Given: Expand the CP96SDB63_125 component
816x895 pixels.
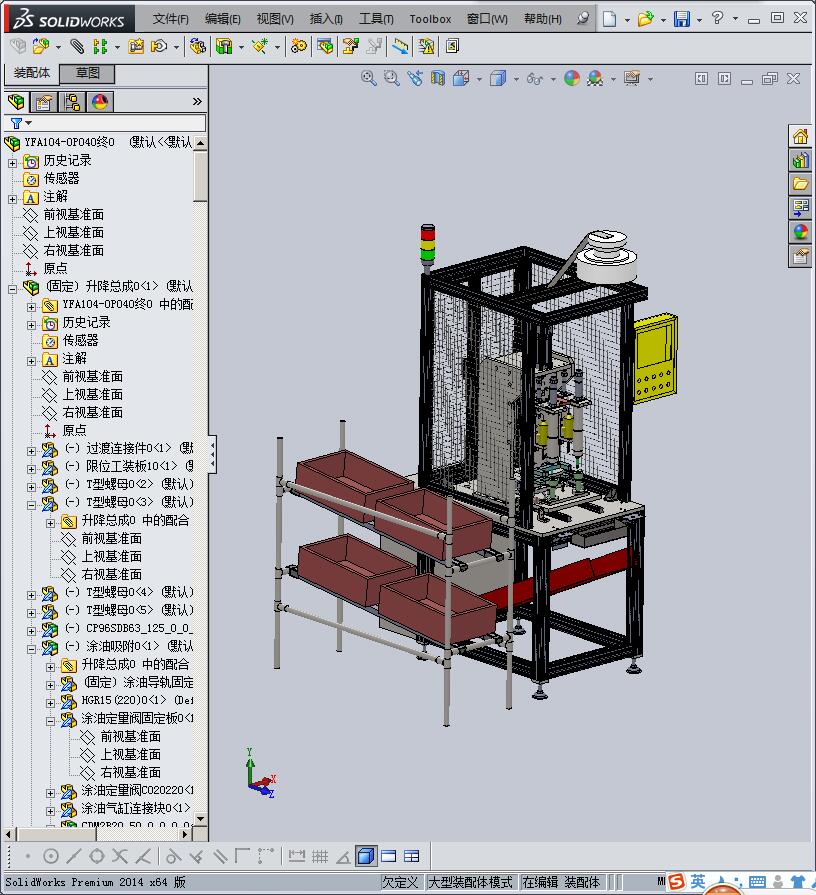Looking at the screenshot, I should [x=31, y=631].
